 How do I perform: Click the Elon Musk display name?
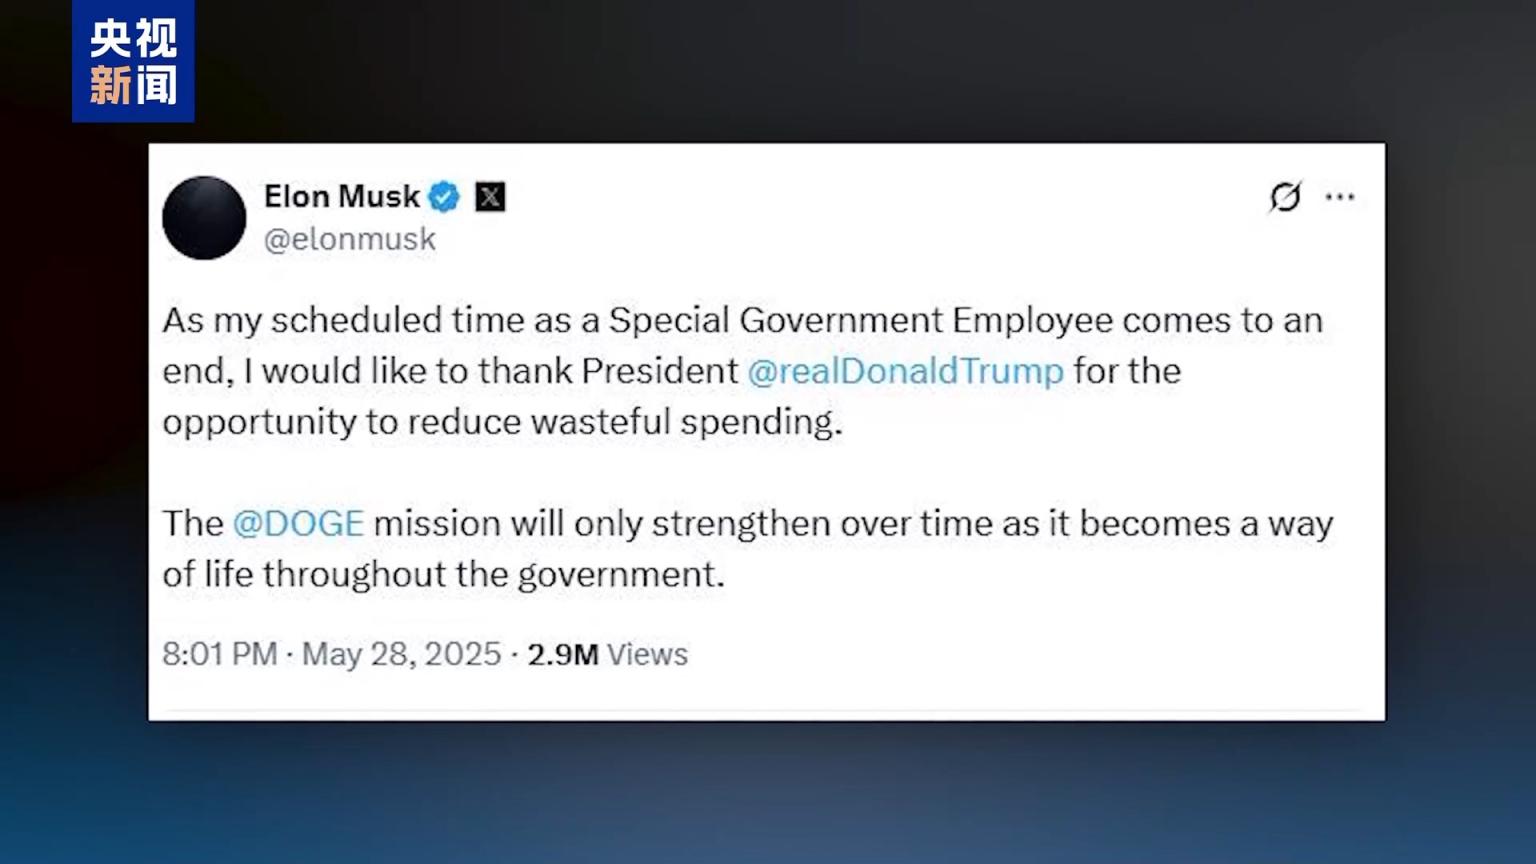tap(341, 197)
